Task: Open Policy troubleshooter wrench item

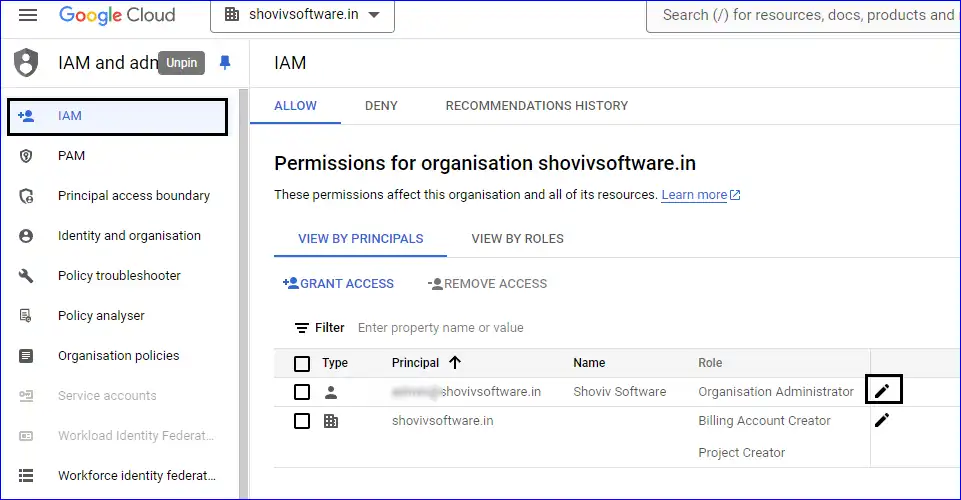Action: 119,276
